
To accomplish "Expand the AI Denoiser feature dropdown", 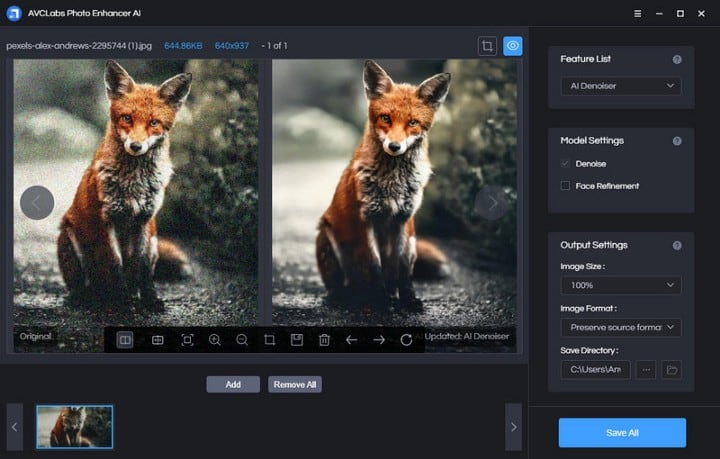I will pos(621,86).
